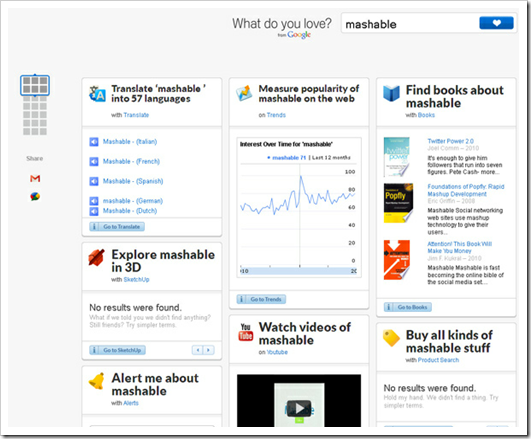531x439 pixels.
Task: Play audio for Mashable Dutch translation
Action: 94,211
